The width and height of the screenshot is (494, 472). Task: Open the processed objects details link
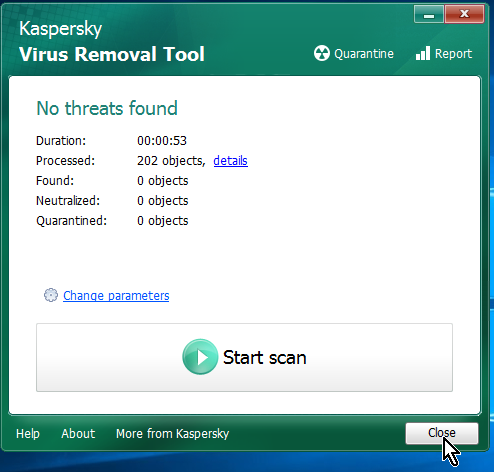click(x=230, y=161)
